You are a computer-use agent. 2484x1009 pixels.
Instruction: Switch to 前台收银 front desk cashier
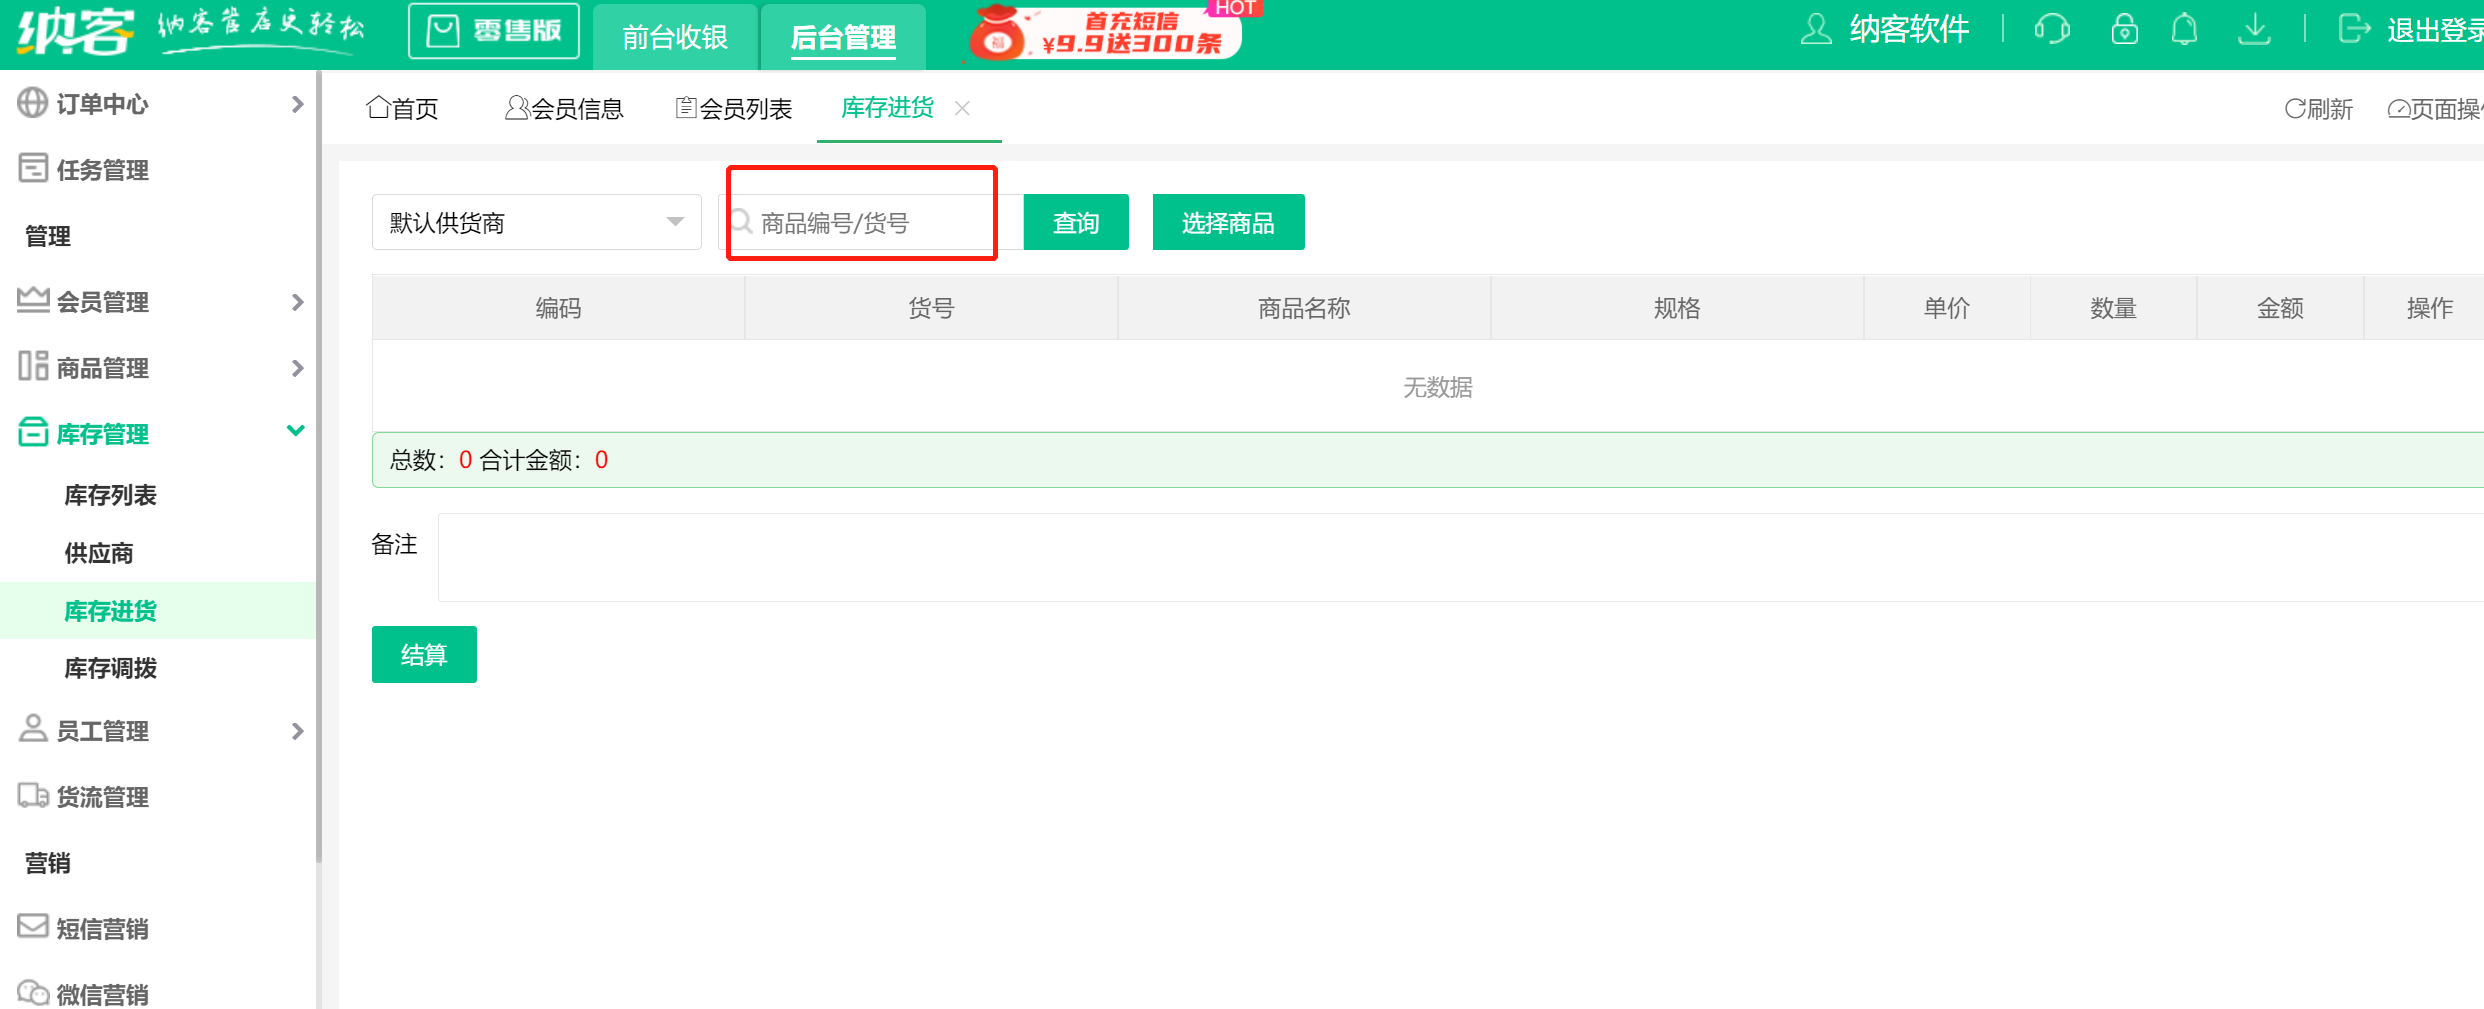[x=675, y=37]
